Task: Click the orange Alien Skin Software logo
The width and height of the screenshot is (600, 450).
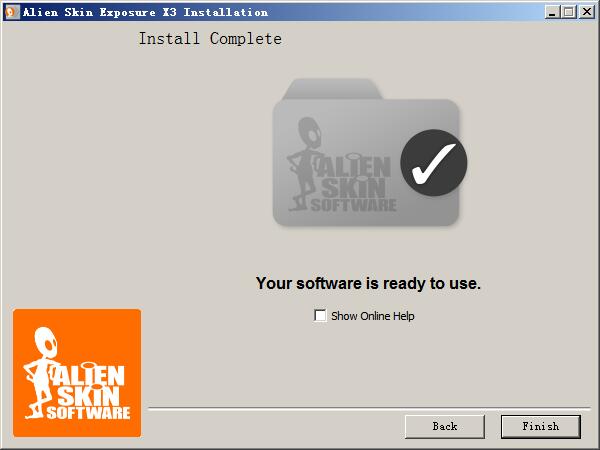Action: 77,373
